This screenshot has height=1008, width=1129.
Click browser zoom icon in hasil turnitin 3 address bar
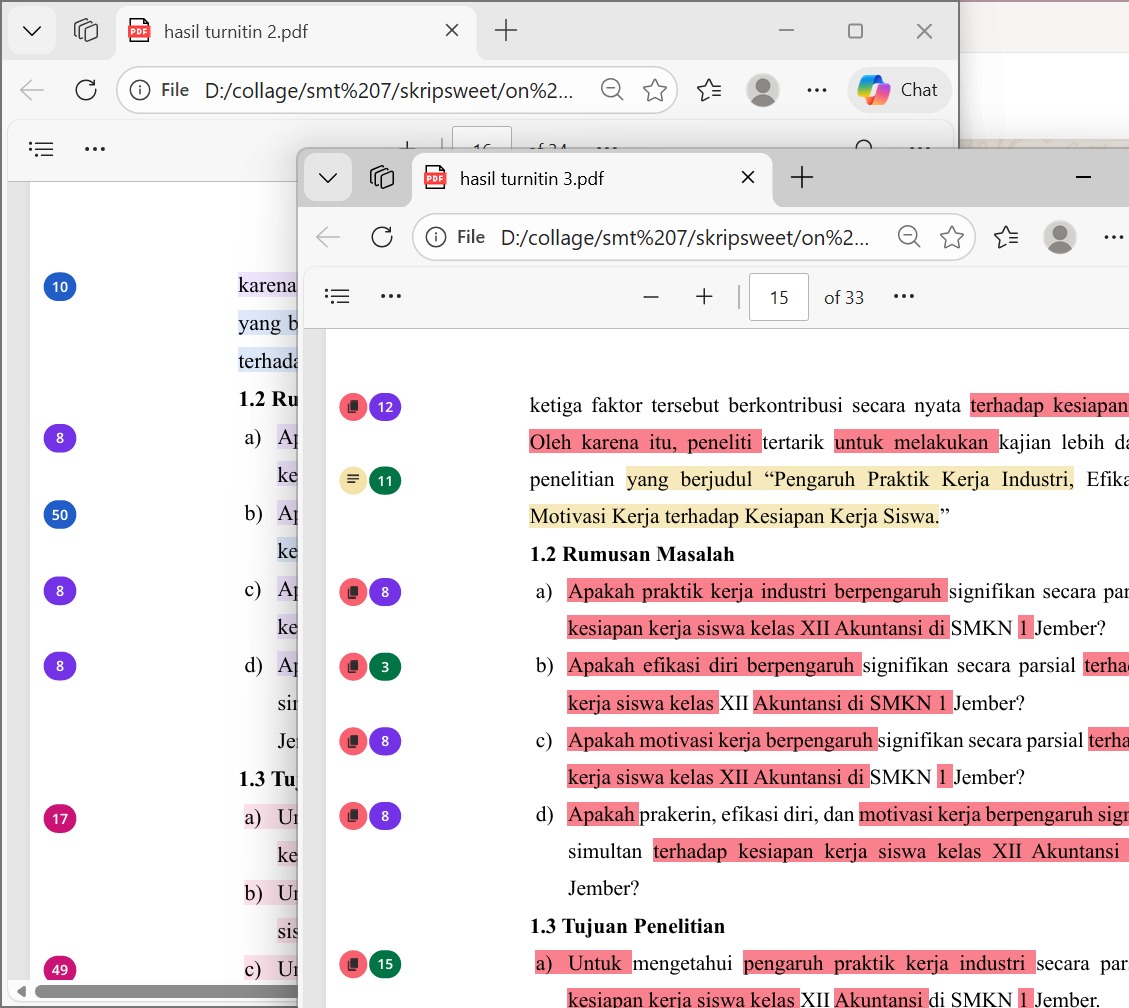[909, 236]
